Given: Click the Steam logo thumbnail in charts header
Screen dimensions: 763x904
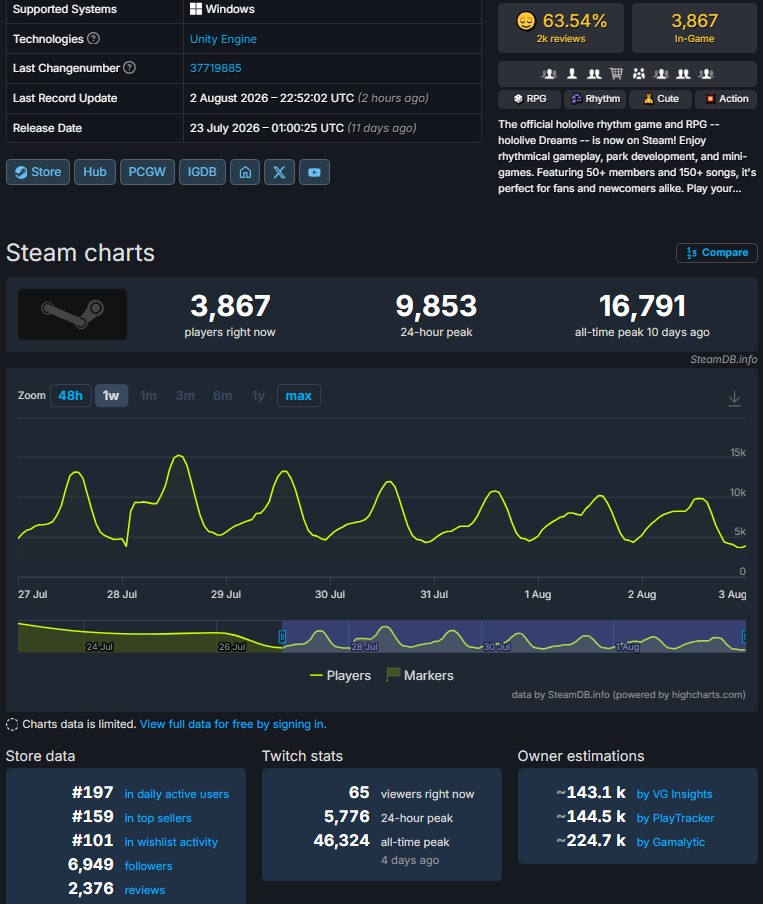Looking at the screenshot, I should tap(73, 314).
